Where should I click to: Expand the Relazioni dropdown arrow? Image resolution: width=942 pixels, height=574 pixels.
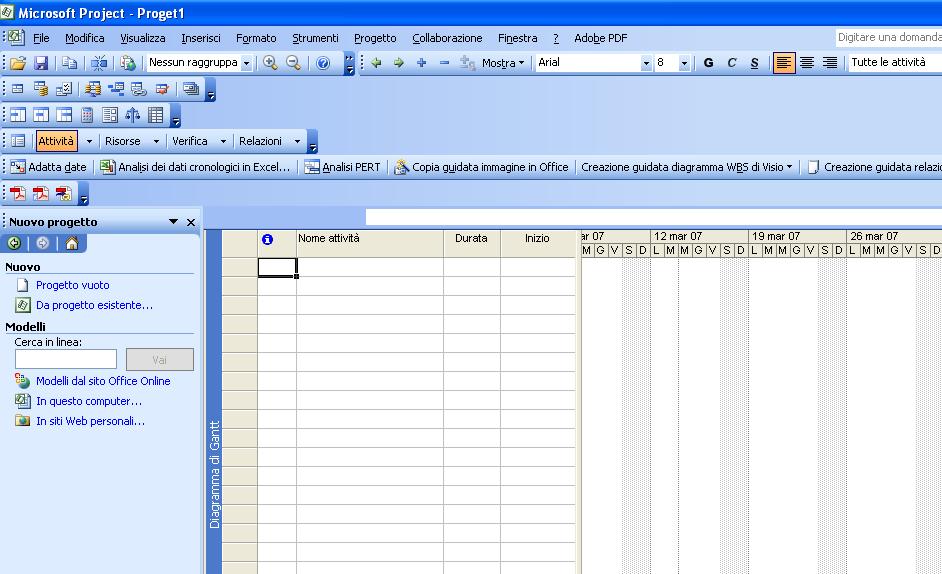click(297, 141)
